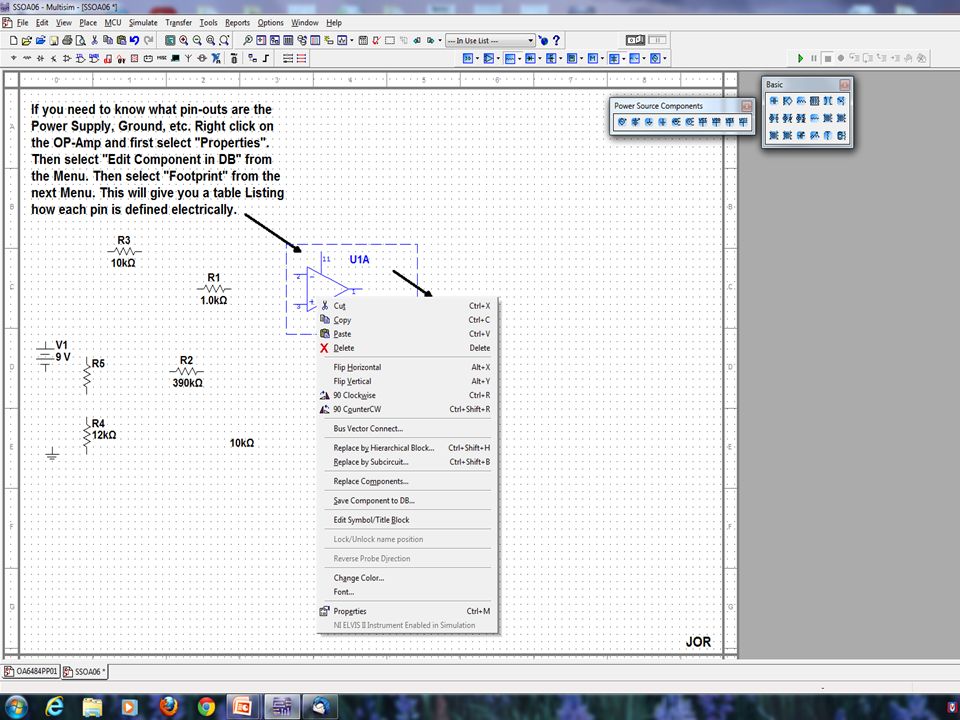Open print preview
Image resolution: width=960 pixels, height=720 pixels.
point(80,40)
